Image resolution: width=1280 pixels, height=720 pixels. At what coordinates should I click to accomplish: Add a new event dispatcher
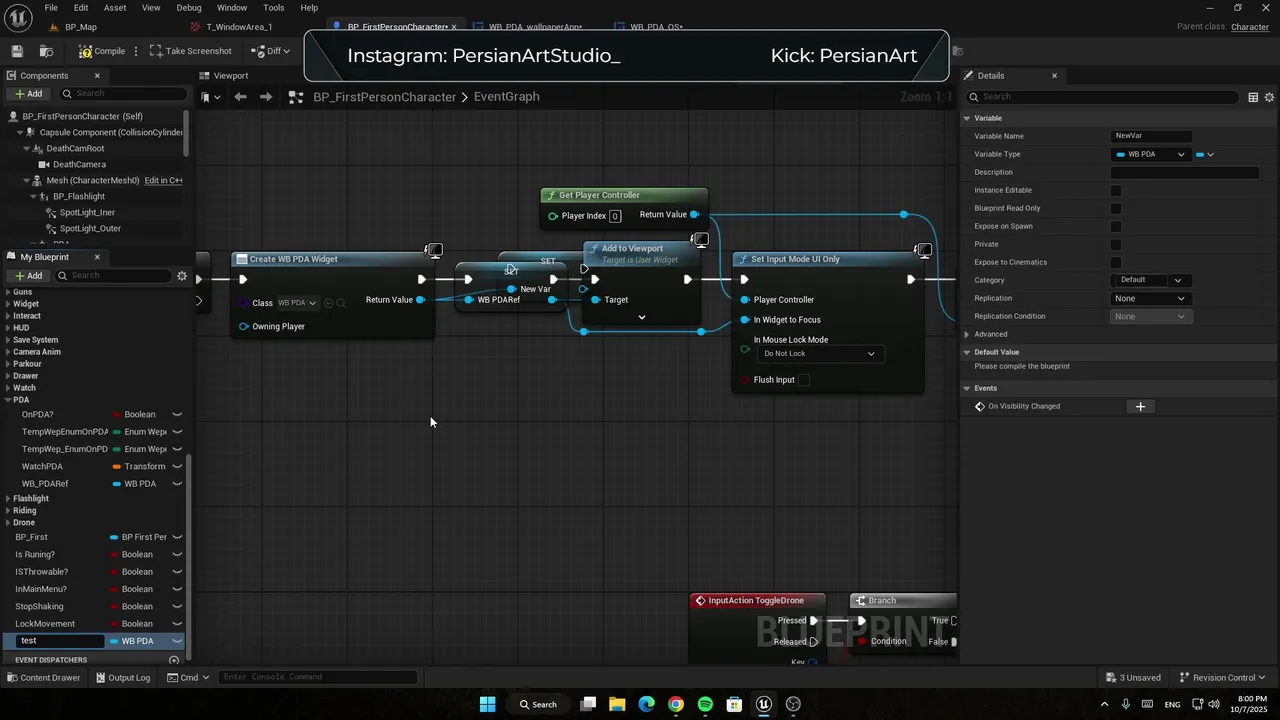[x=174, y=660]
